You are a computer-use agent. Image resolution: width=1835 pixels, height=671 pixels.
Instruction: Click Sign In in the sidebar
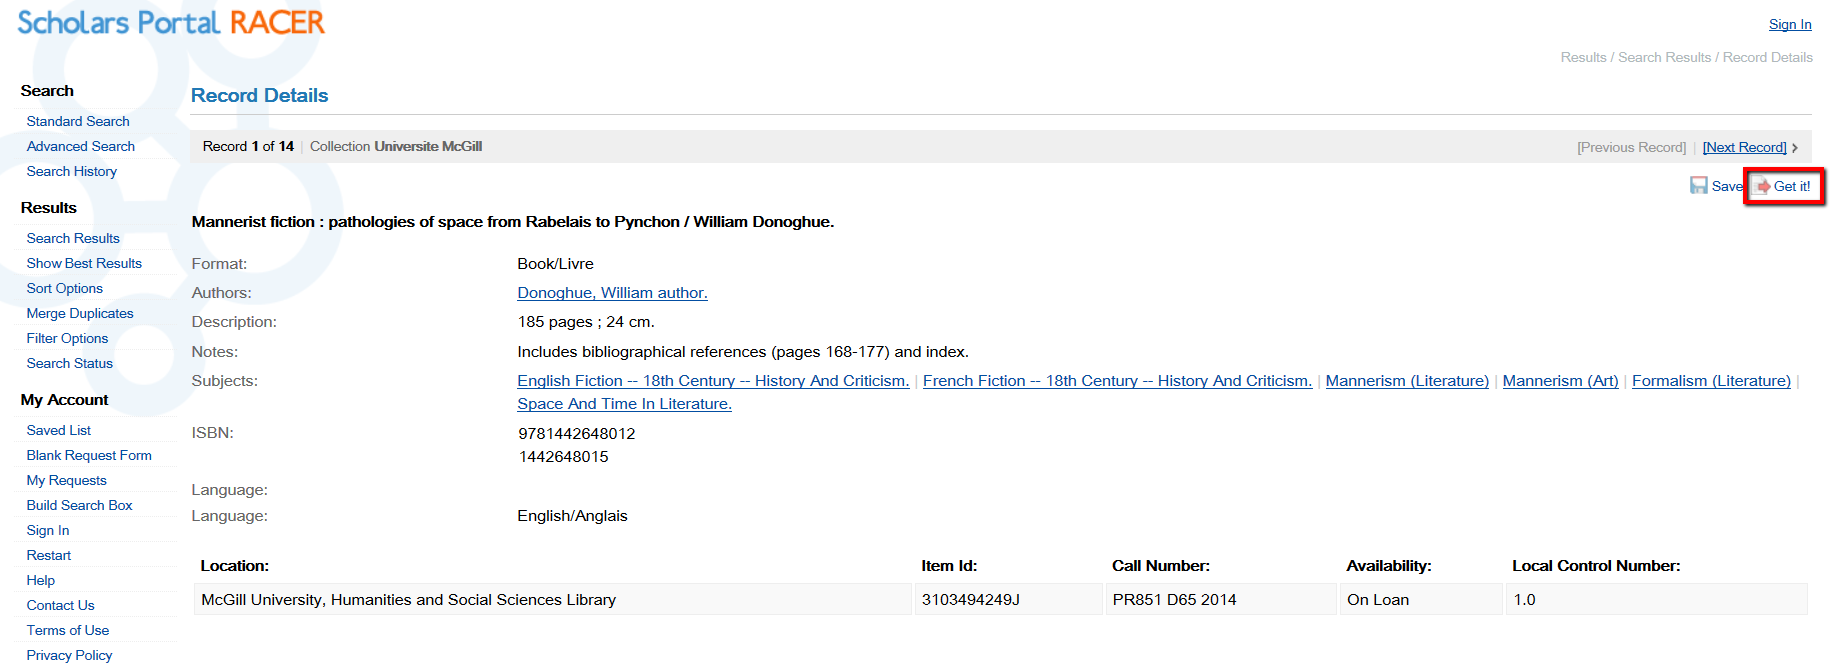pyautogui.click(x=48, y=530)
